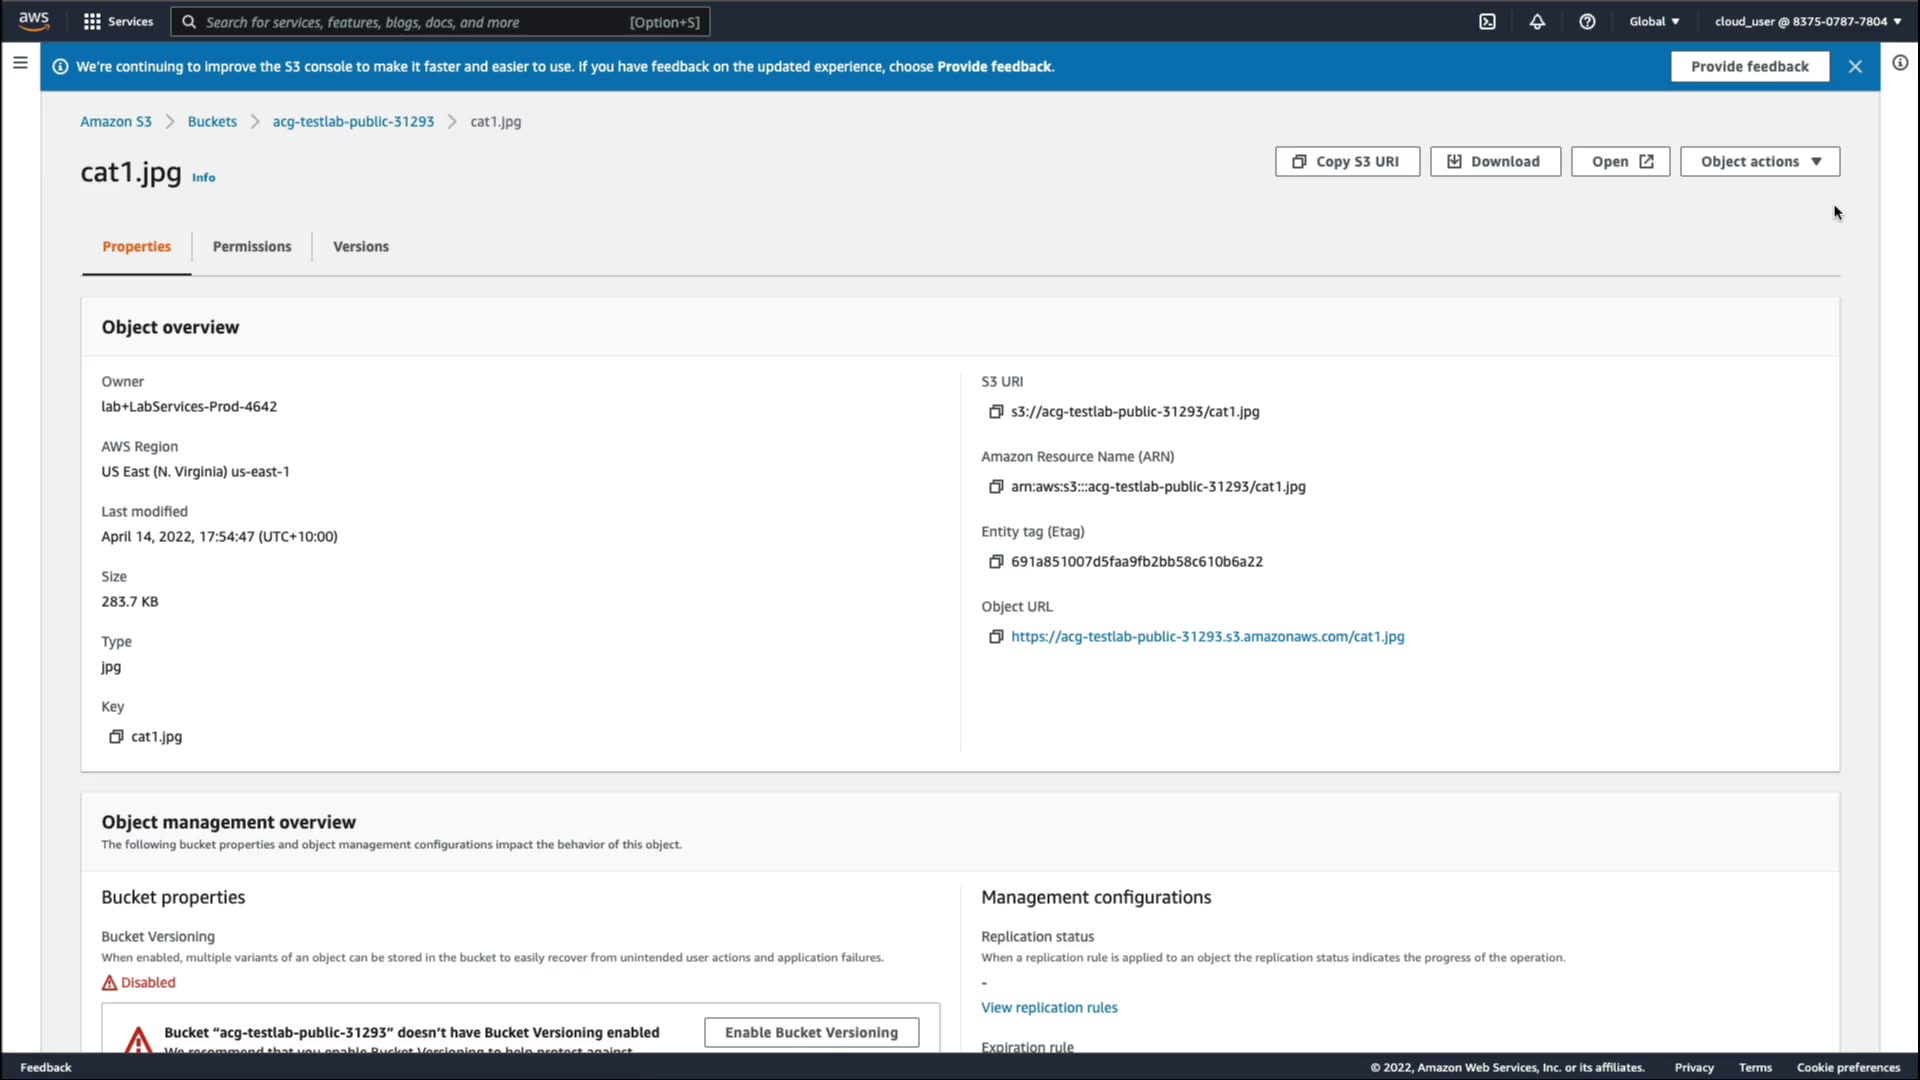
Task: Open the cat1.jpg Object URL link
Action: pos(1207,637)
